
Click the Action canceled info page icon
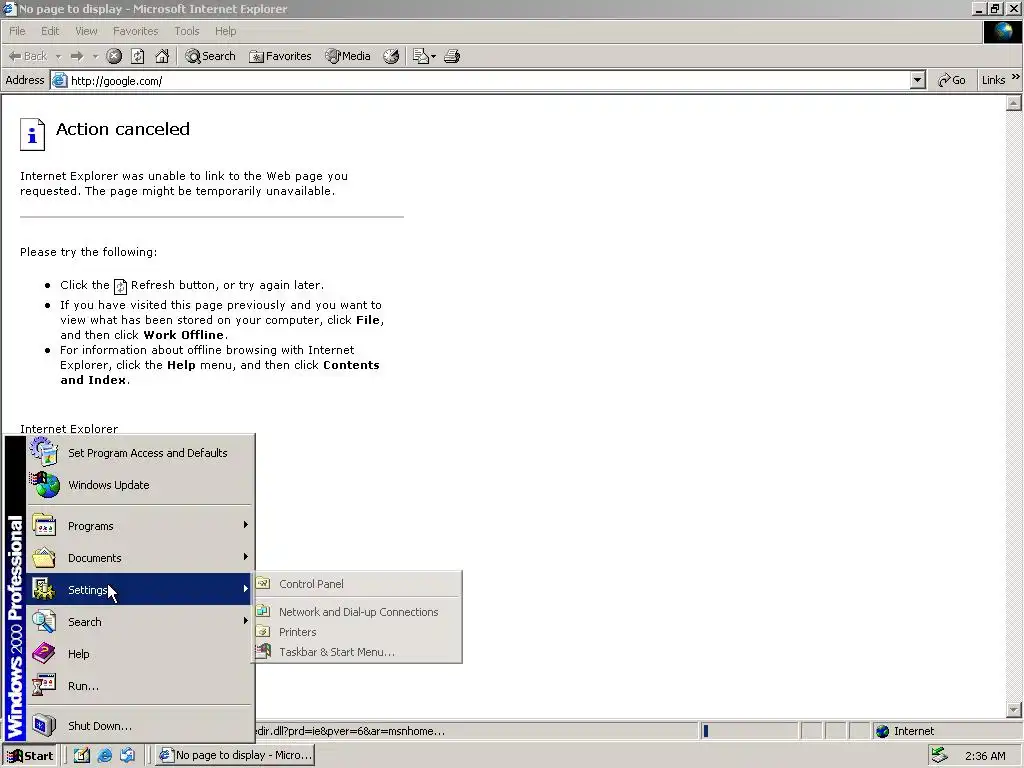pyautogui.click(x=32, y=134)
